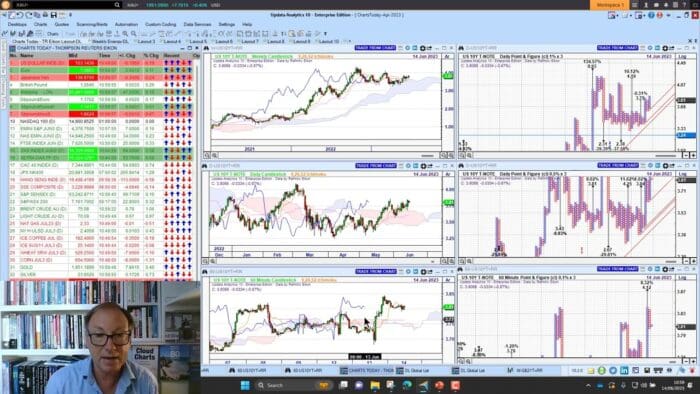This screenshot has width=700, height=394.
Task: Click the Print icon in quick access toolbar
Action: click(45, 15)
